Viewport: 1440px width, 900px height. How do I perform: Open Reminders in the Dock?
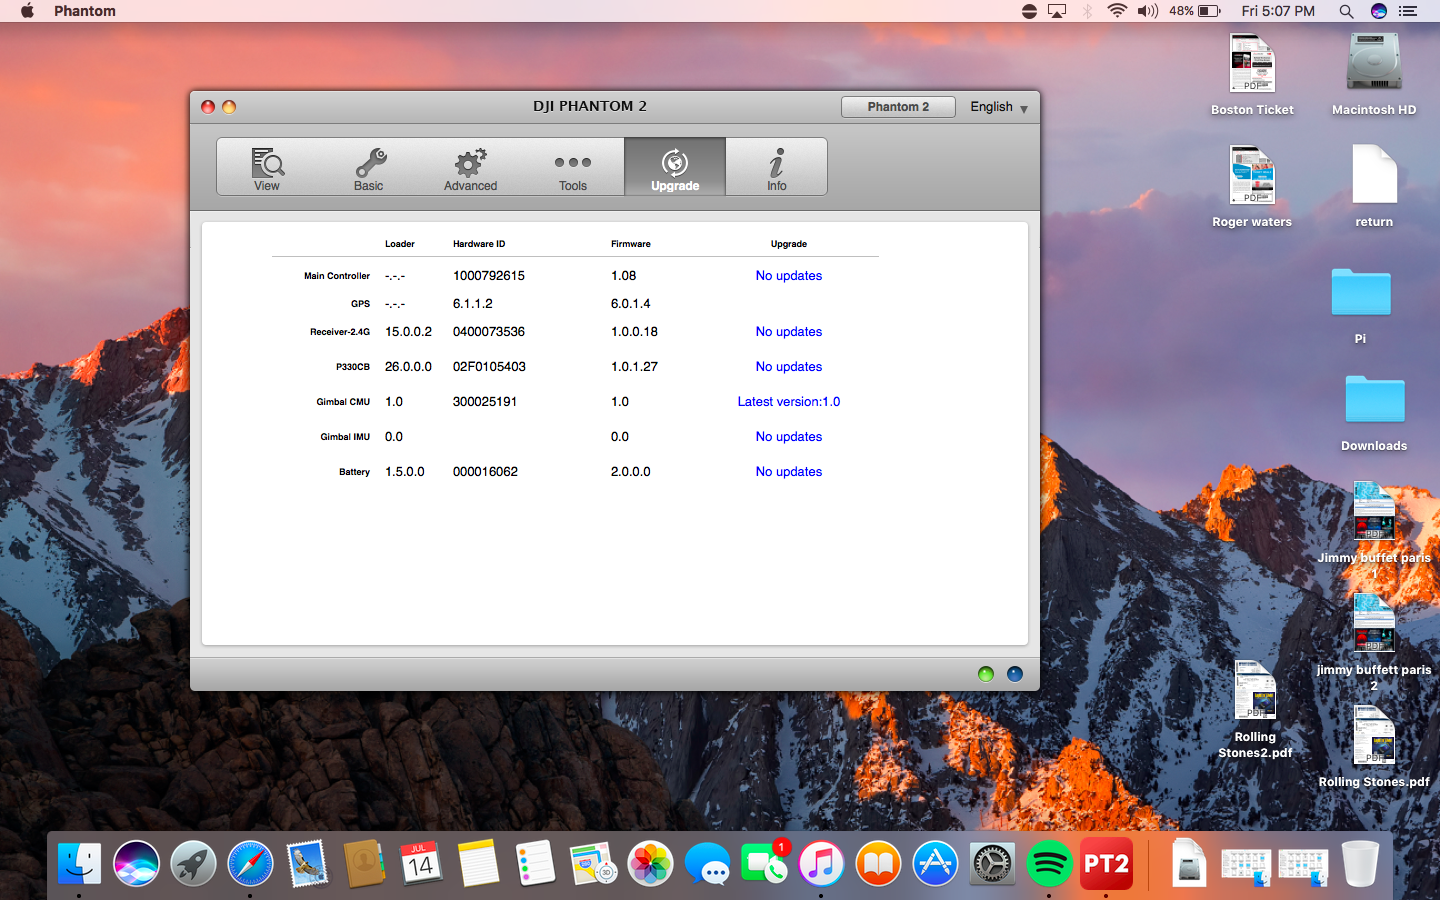(x=535, y=863)
